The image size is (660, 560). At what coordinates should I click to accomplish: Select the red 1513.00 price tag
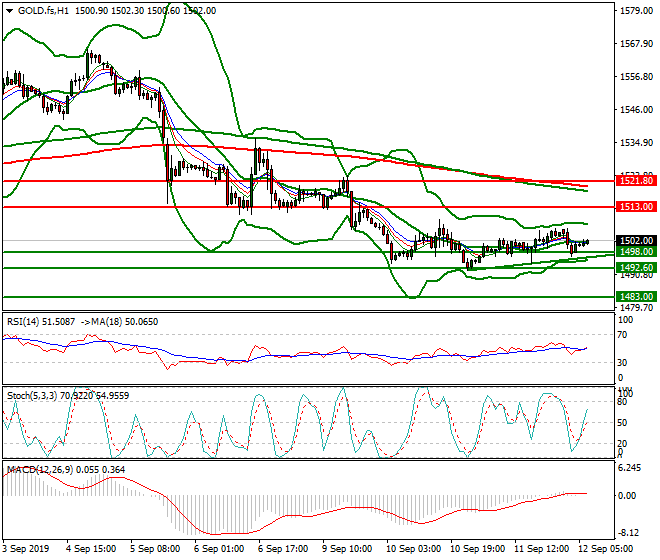(636, 206)
